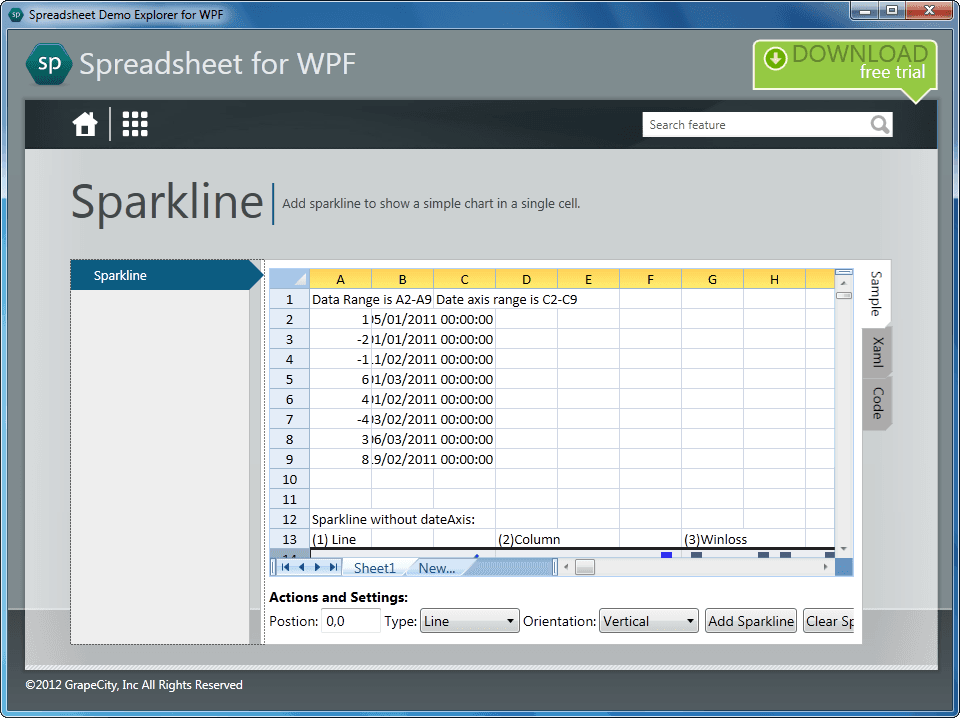960x718 pixels.
Task: Jump to last sheet tab arrow
Action: click(x=333, y=567)
